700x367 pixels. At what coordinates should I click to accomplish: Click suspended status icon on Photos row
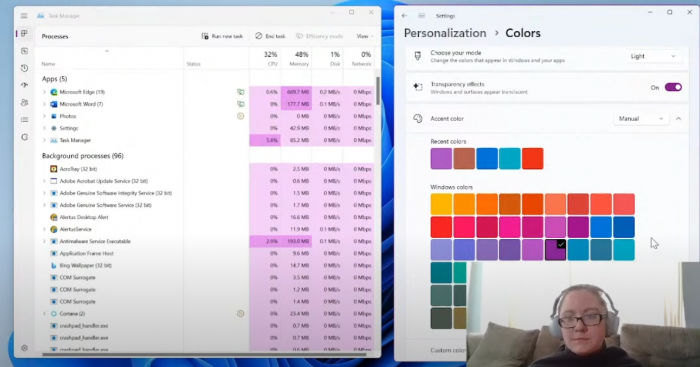241,116
